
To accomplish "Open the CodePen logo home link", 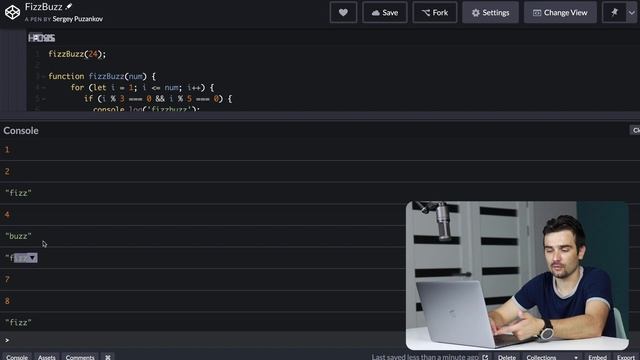I will pos(12,12).
